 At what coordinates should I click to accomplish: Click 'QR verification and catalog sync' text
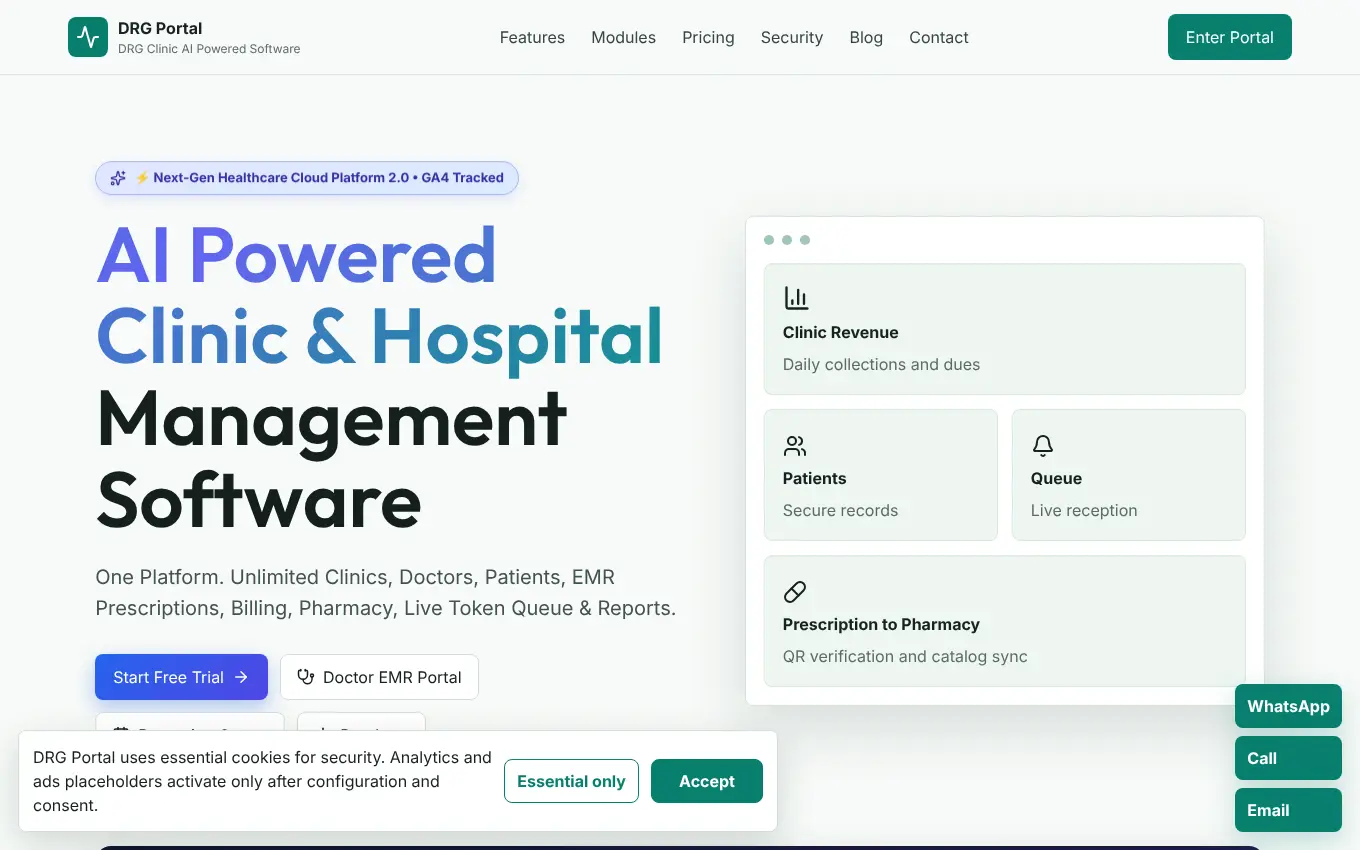[x=905, y=656]
